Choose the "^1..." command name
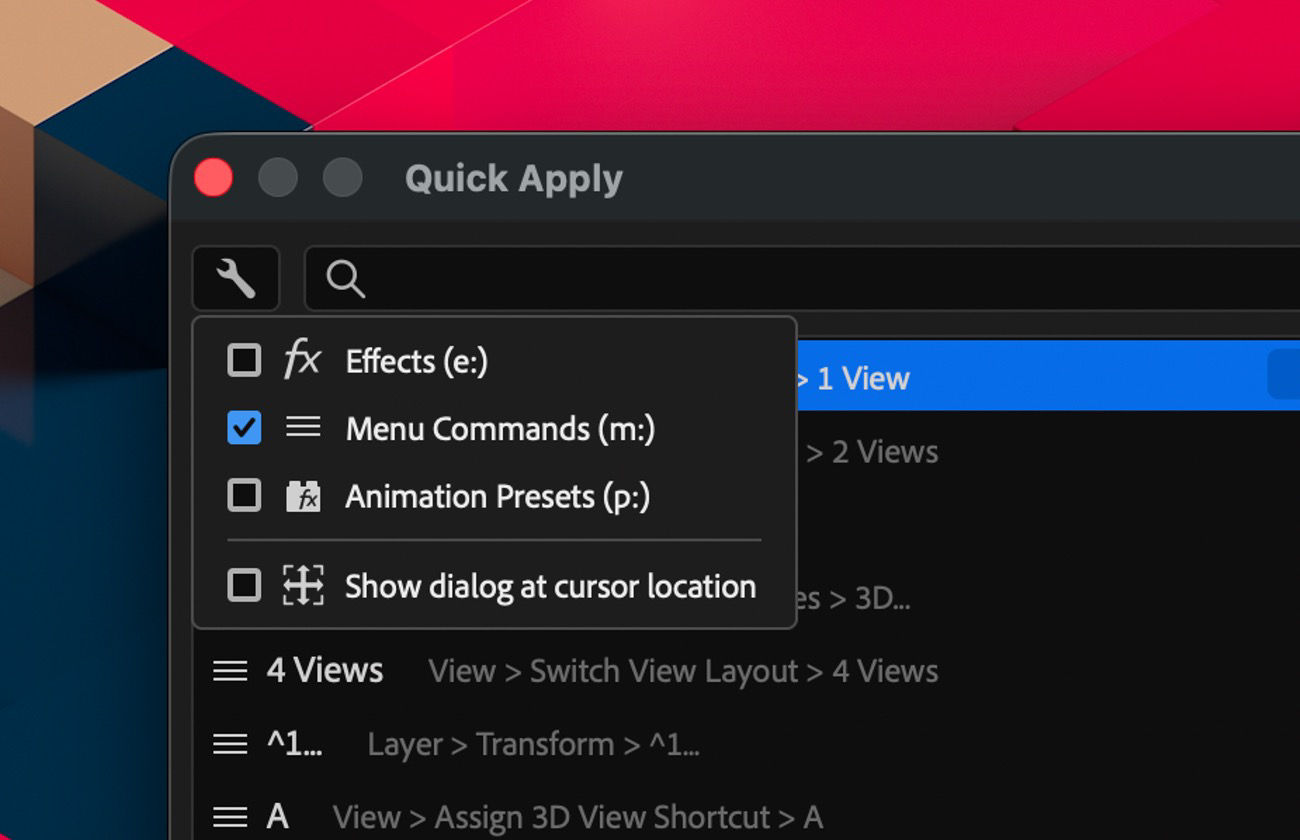This screenshot has height=840, width=1300. pos(295,744)
